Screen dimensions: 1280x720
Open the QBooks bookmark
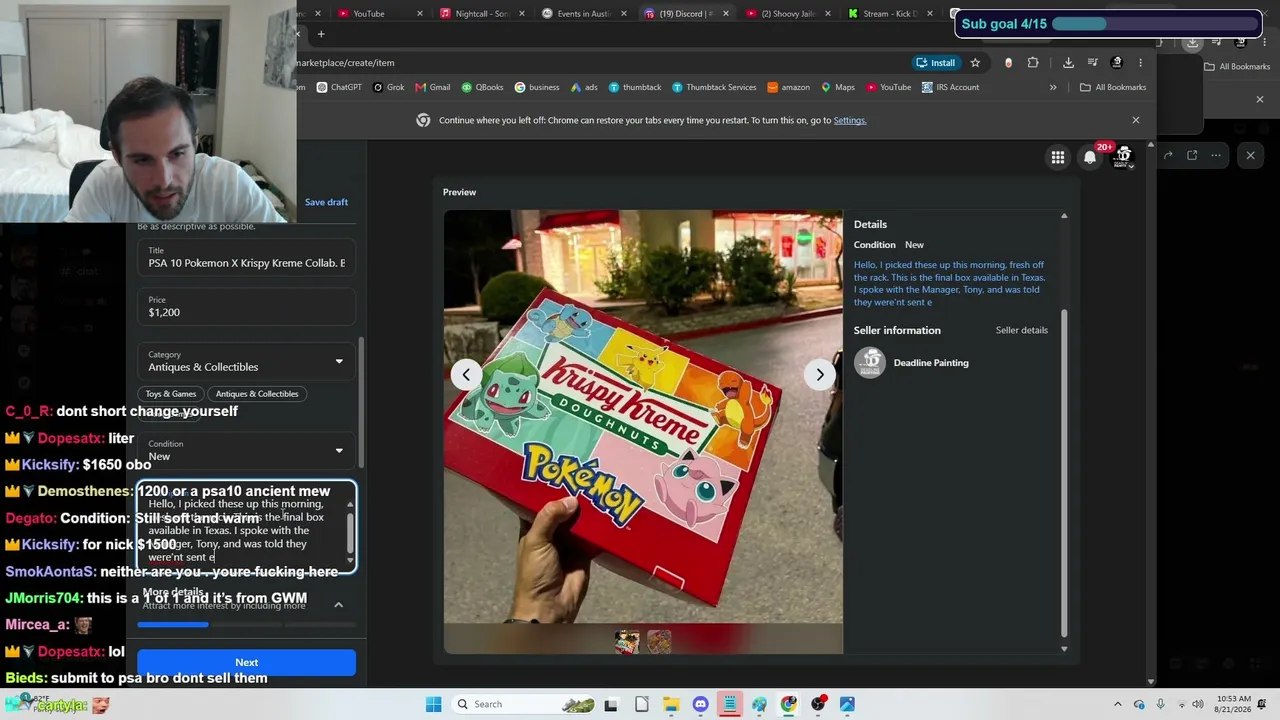(x=483, y=87)
